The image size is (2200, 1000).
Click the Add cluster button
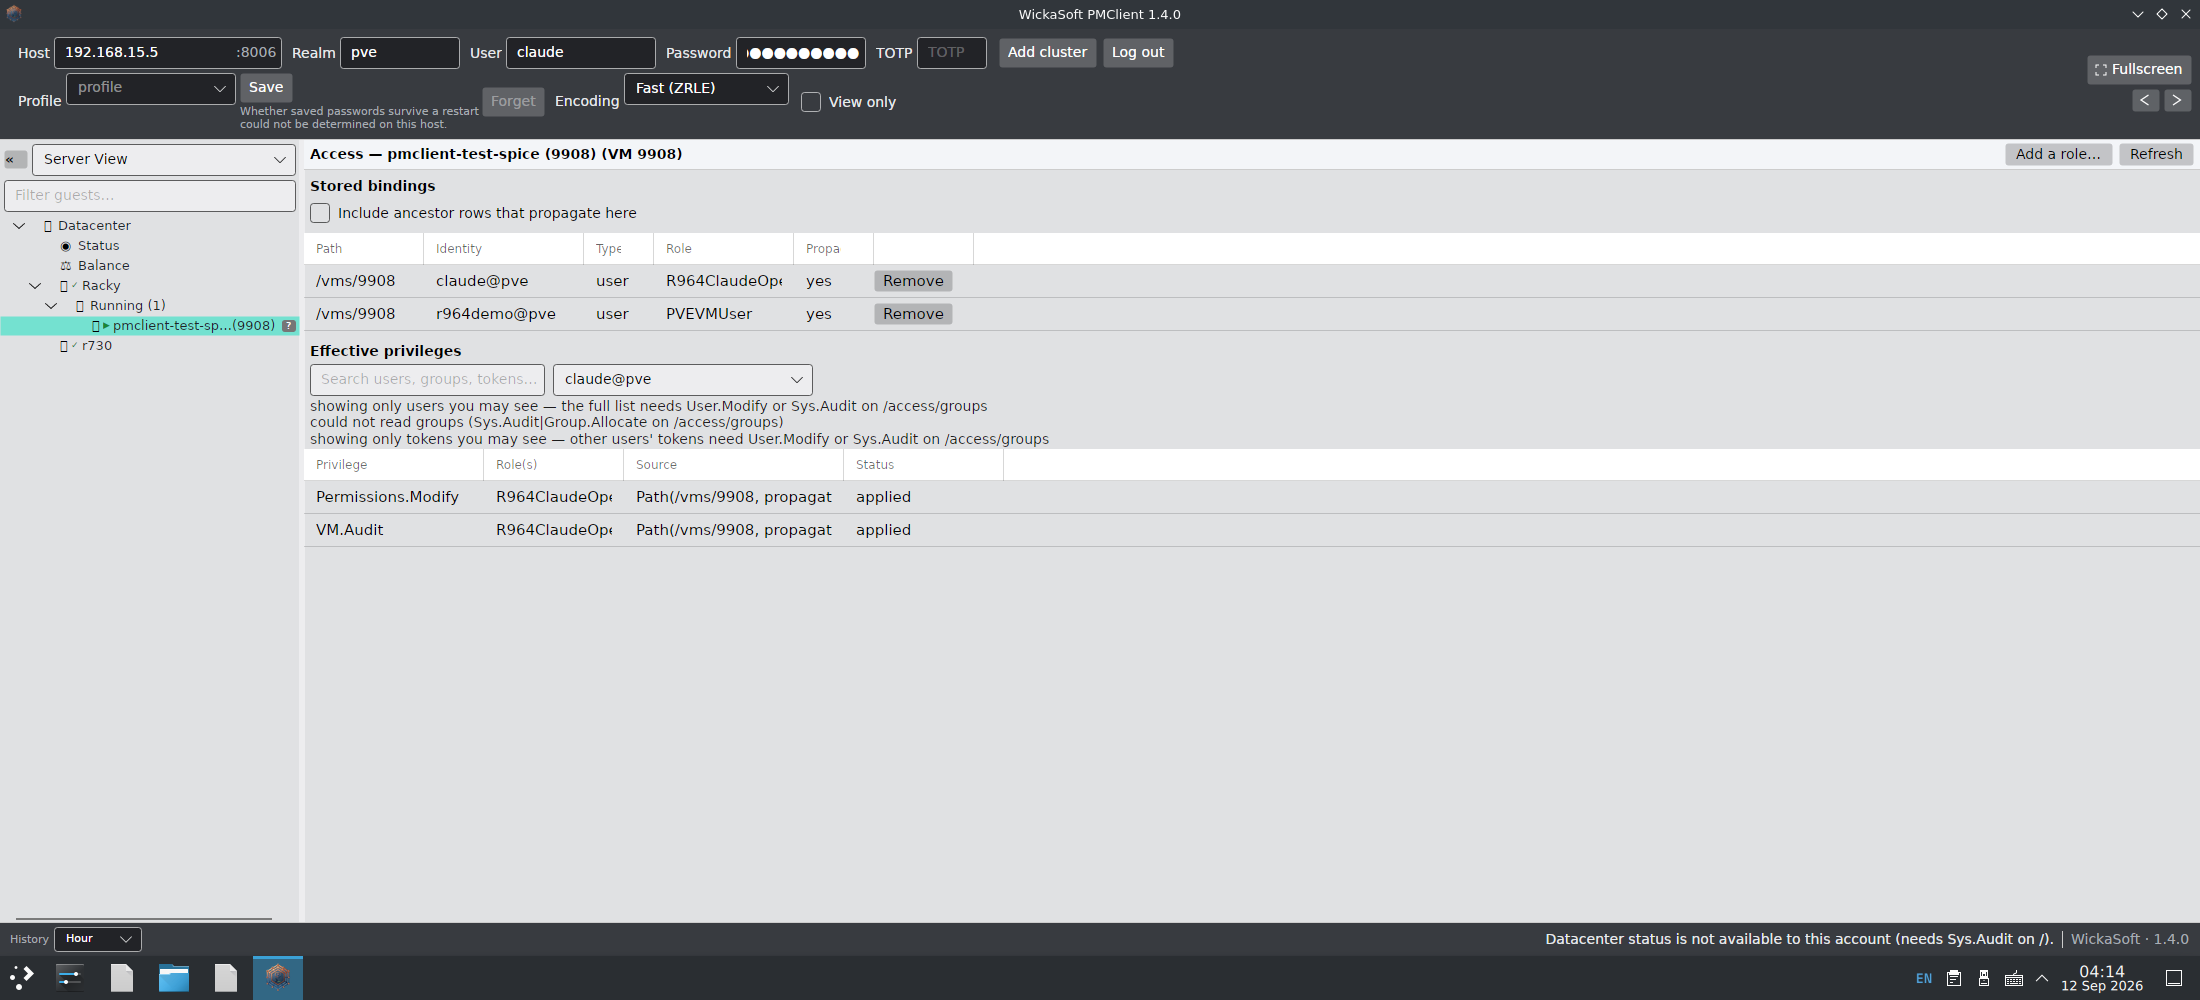tap(1047, 52)
